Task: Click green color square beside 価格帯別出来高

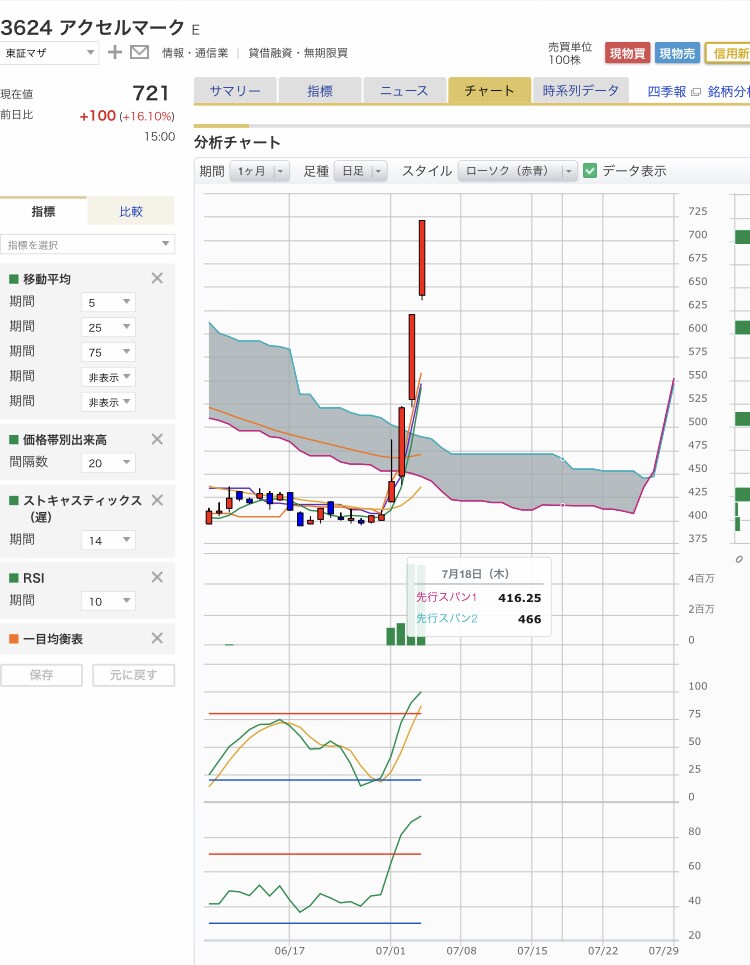Action: (x=14, y=439)
